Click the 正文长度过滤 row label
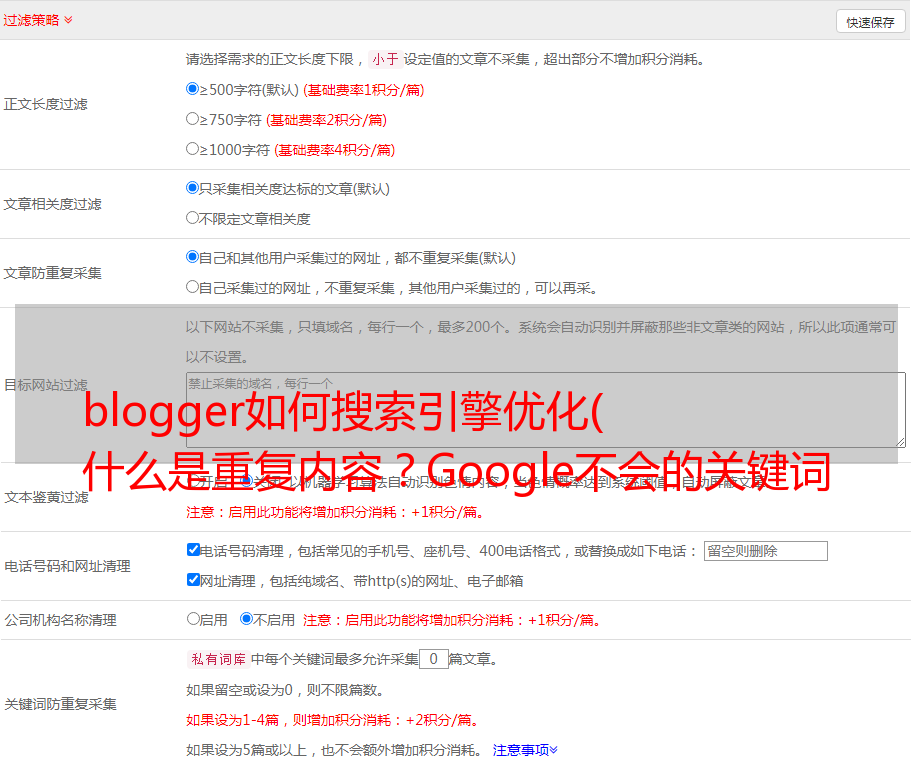 (x=45, y=104)
